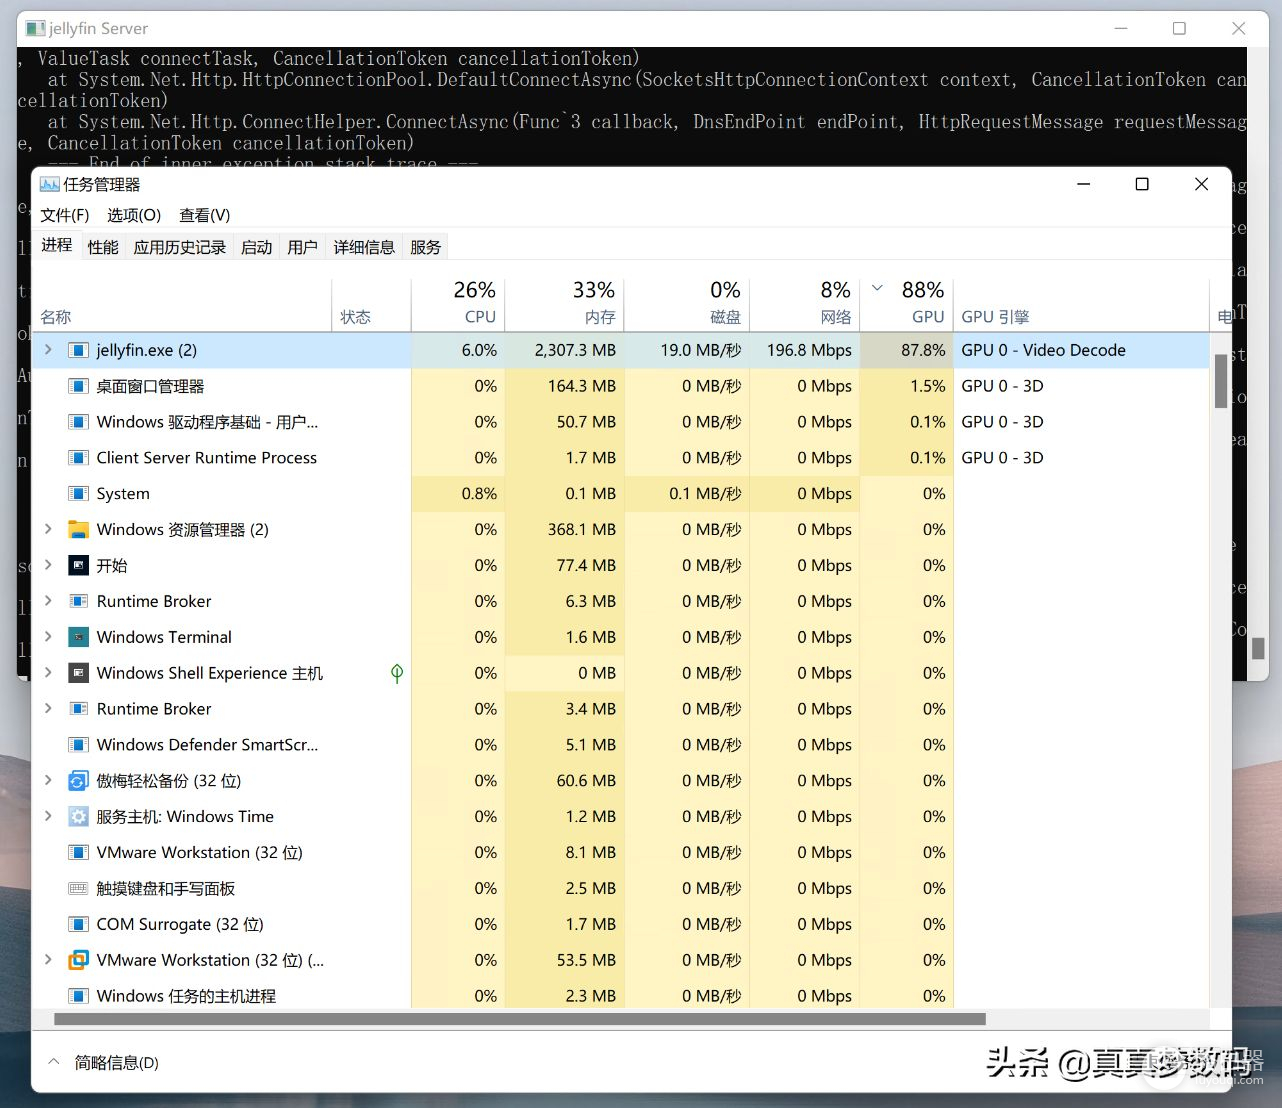Click the 傲梅轻松备份 app icon
This screenshot has width=1282, height=1108.
click(78, 781)
